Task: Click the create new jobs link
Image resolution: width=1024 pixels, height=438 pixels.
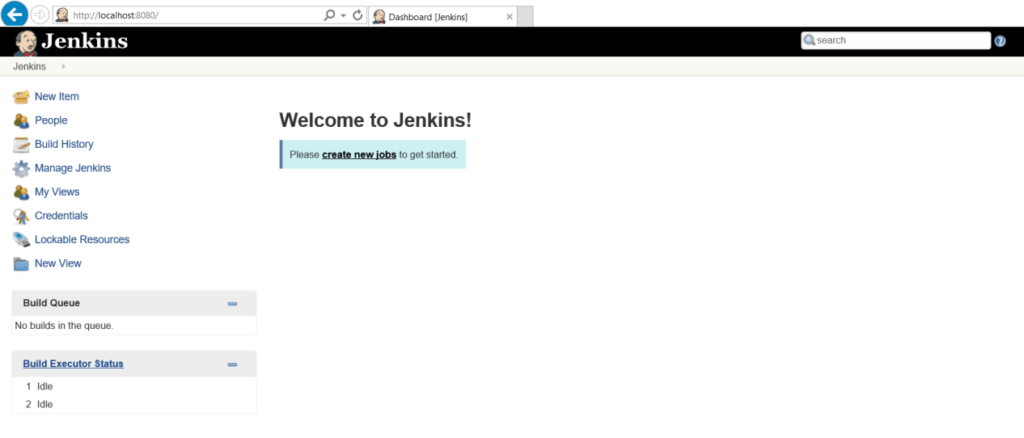Action: 359,155
